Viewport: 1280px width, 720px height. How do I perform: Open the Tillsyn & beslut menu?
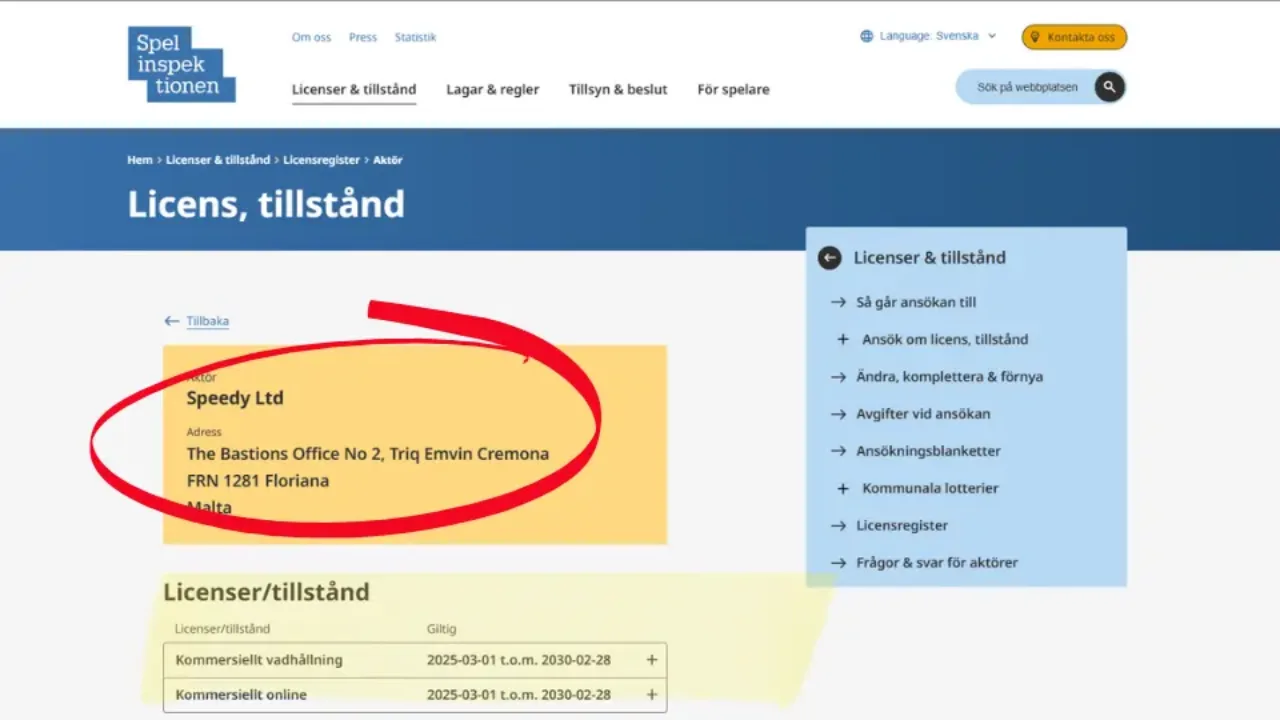[x=618, y=90]
